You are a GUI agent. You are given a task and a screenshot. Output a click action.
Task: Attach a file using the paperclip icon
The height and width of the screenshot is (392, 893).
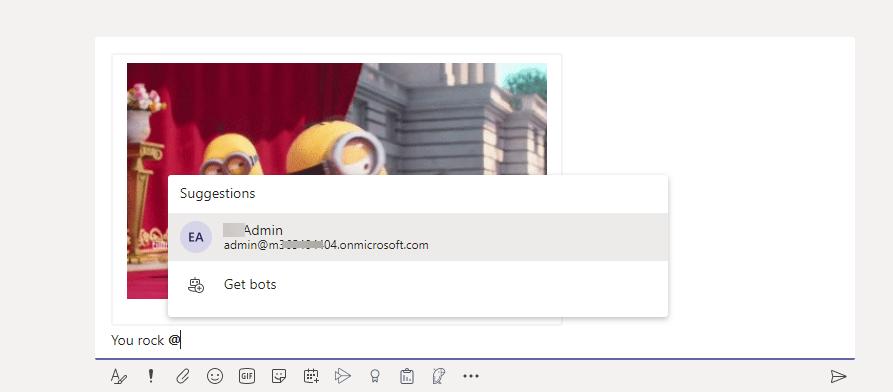[182, 376]
